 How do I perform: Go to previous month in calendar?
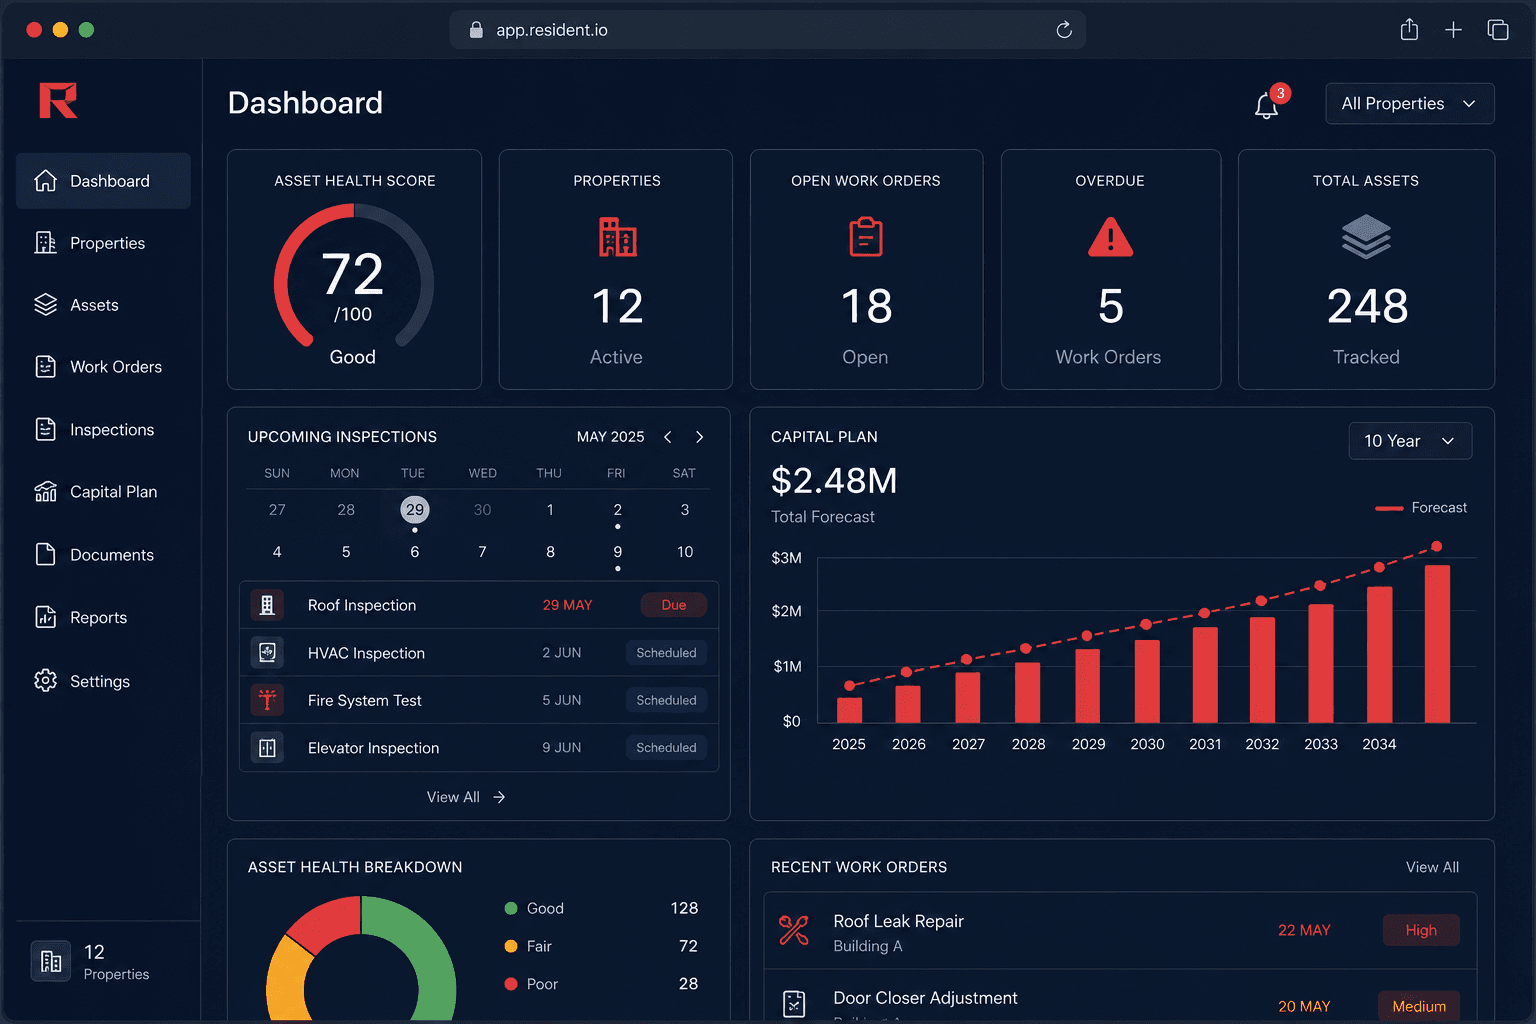668,437
